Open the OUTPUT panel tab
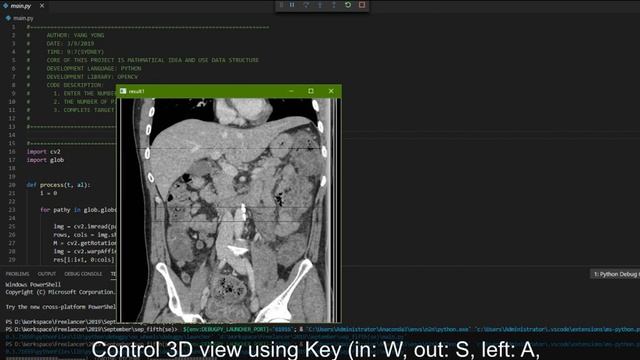The width and height of the screenshot is (640, 360). tap(47, 274)
